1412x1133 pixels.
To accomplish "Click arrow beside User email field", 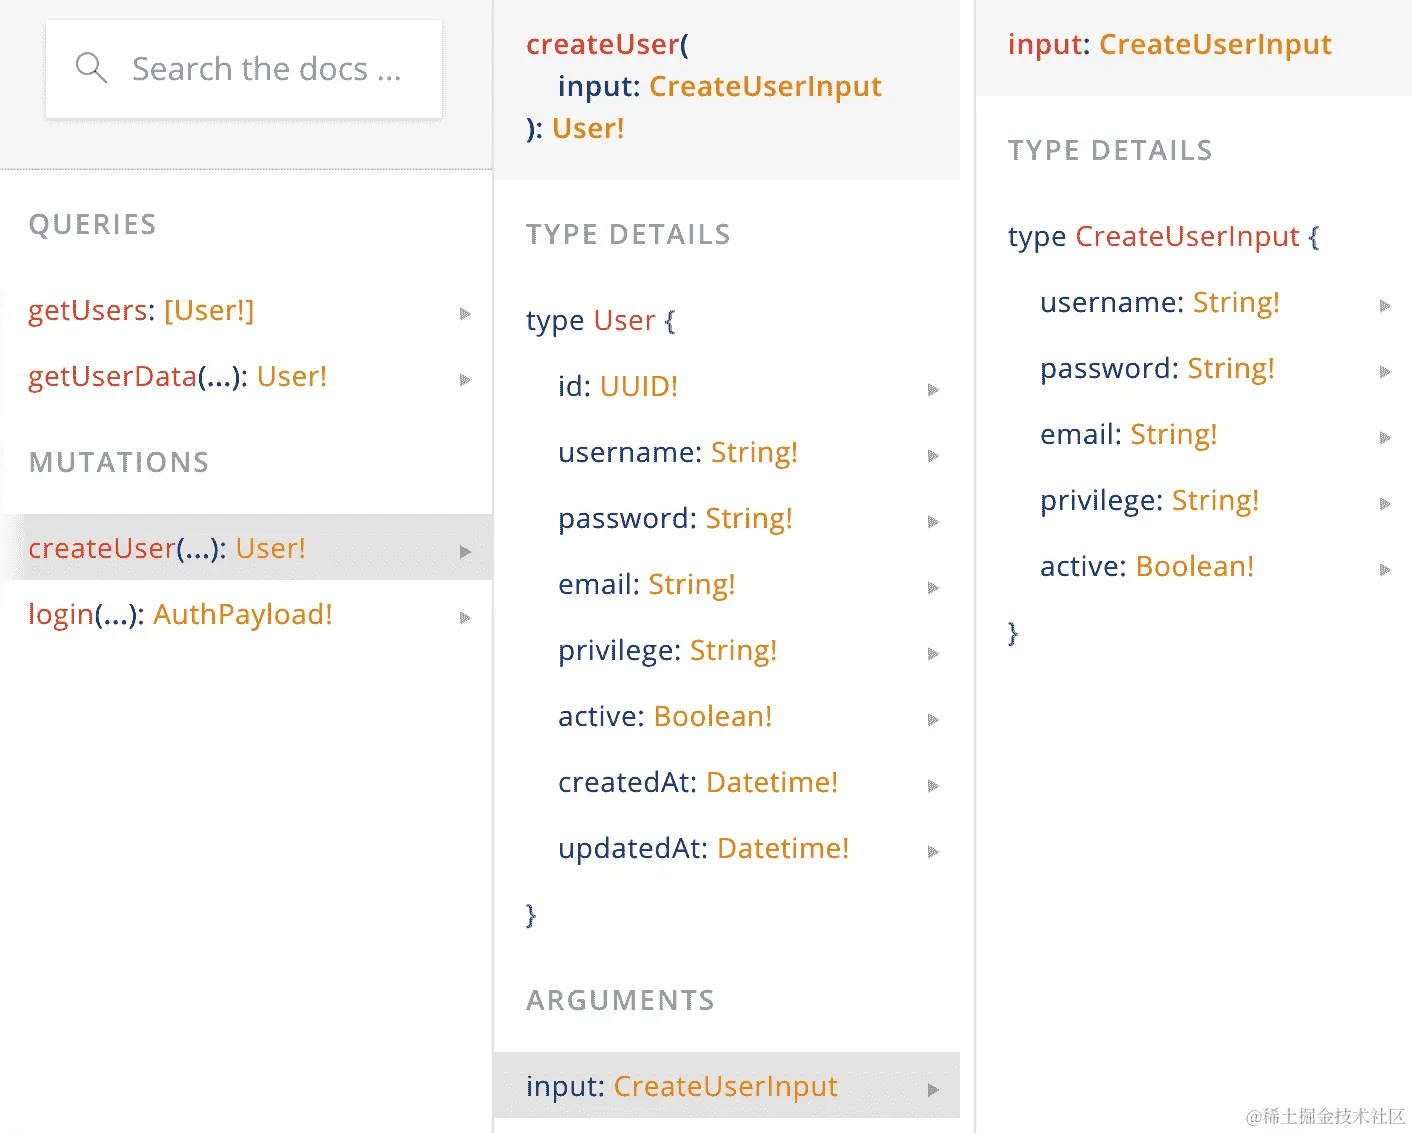I will tap(933, 588).
